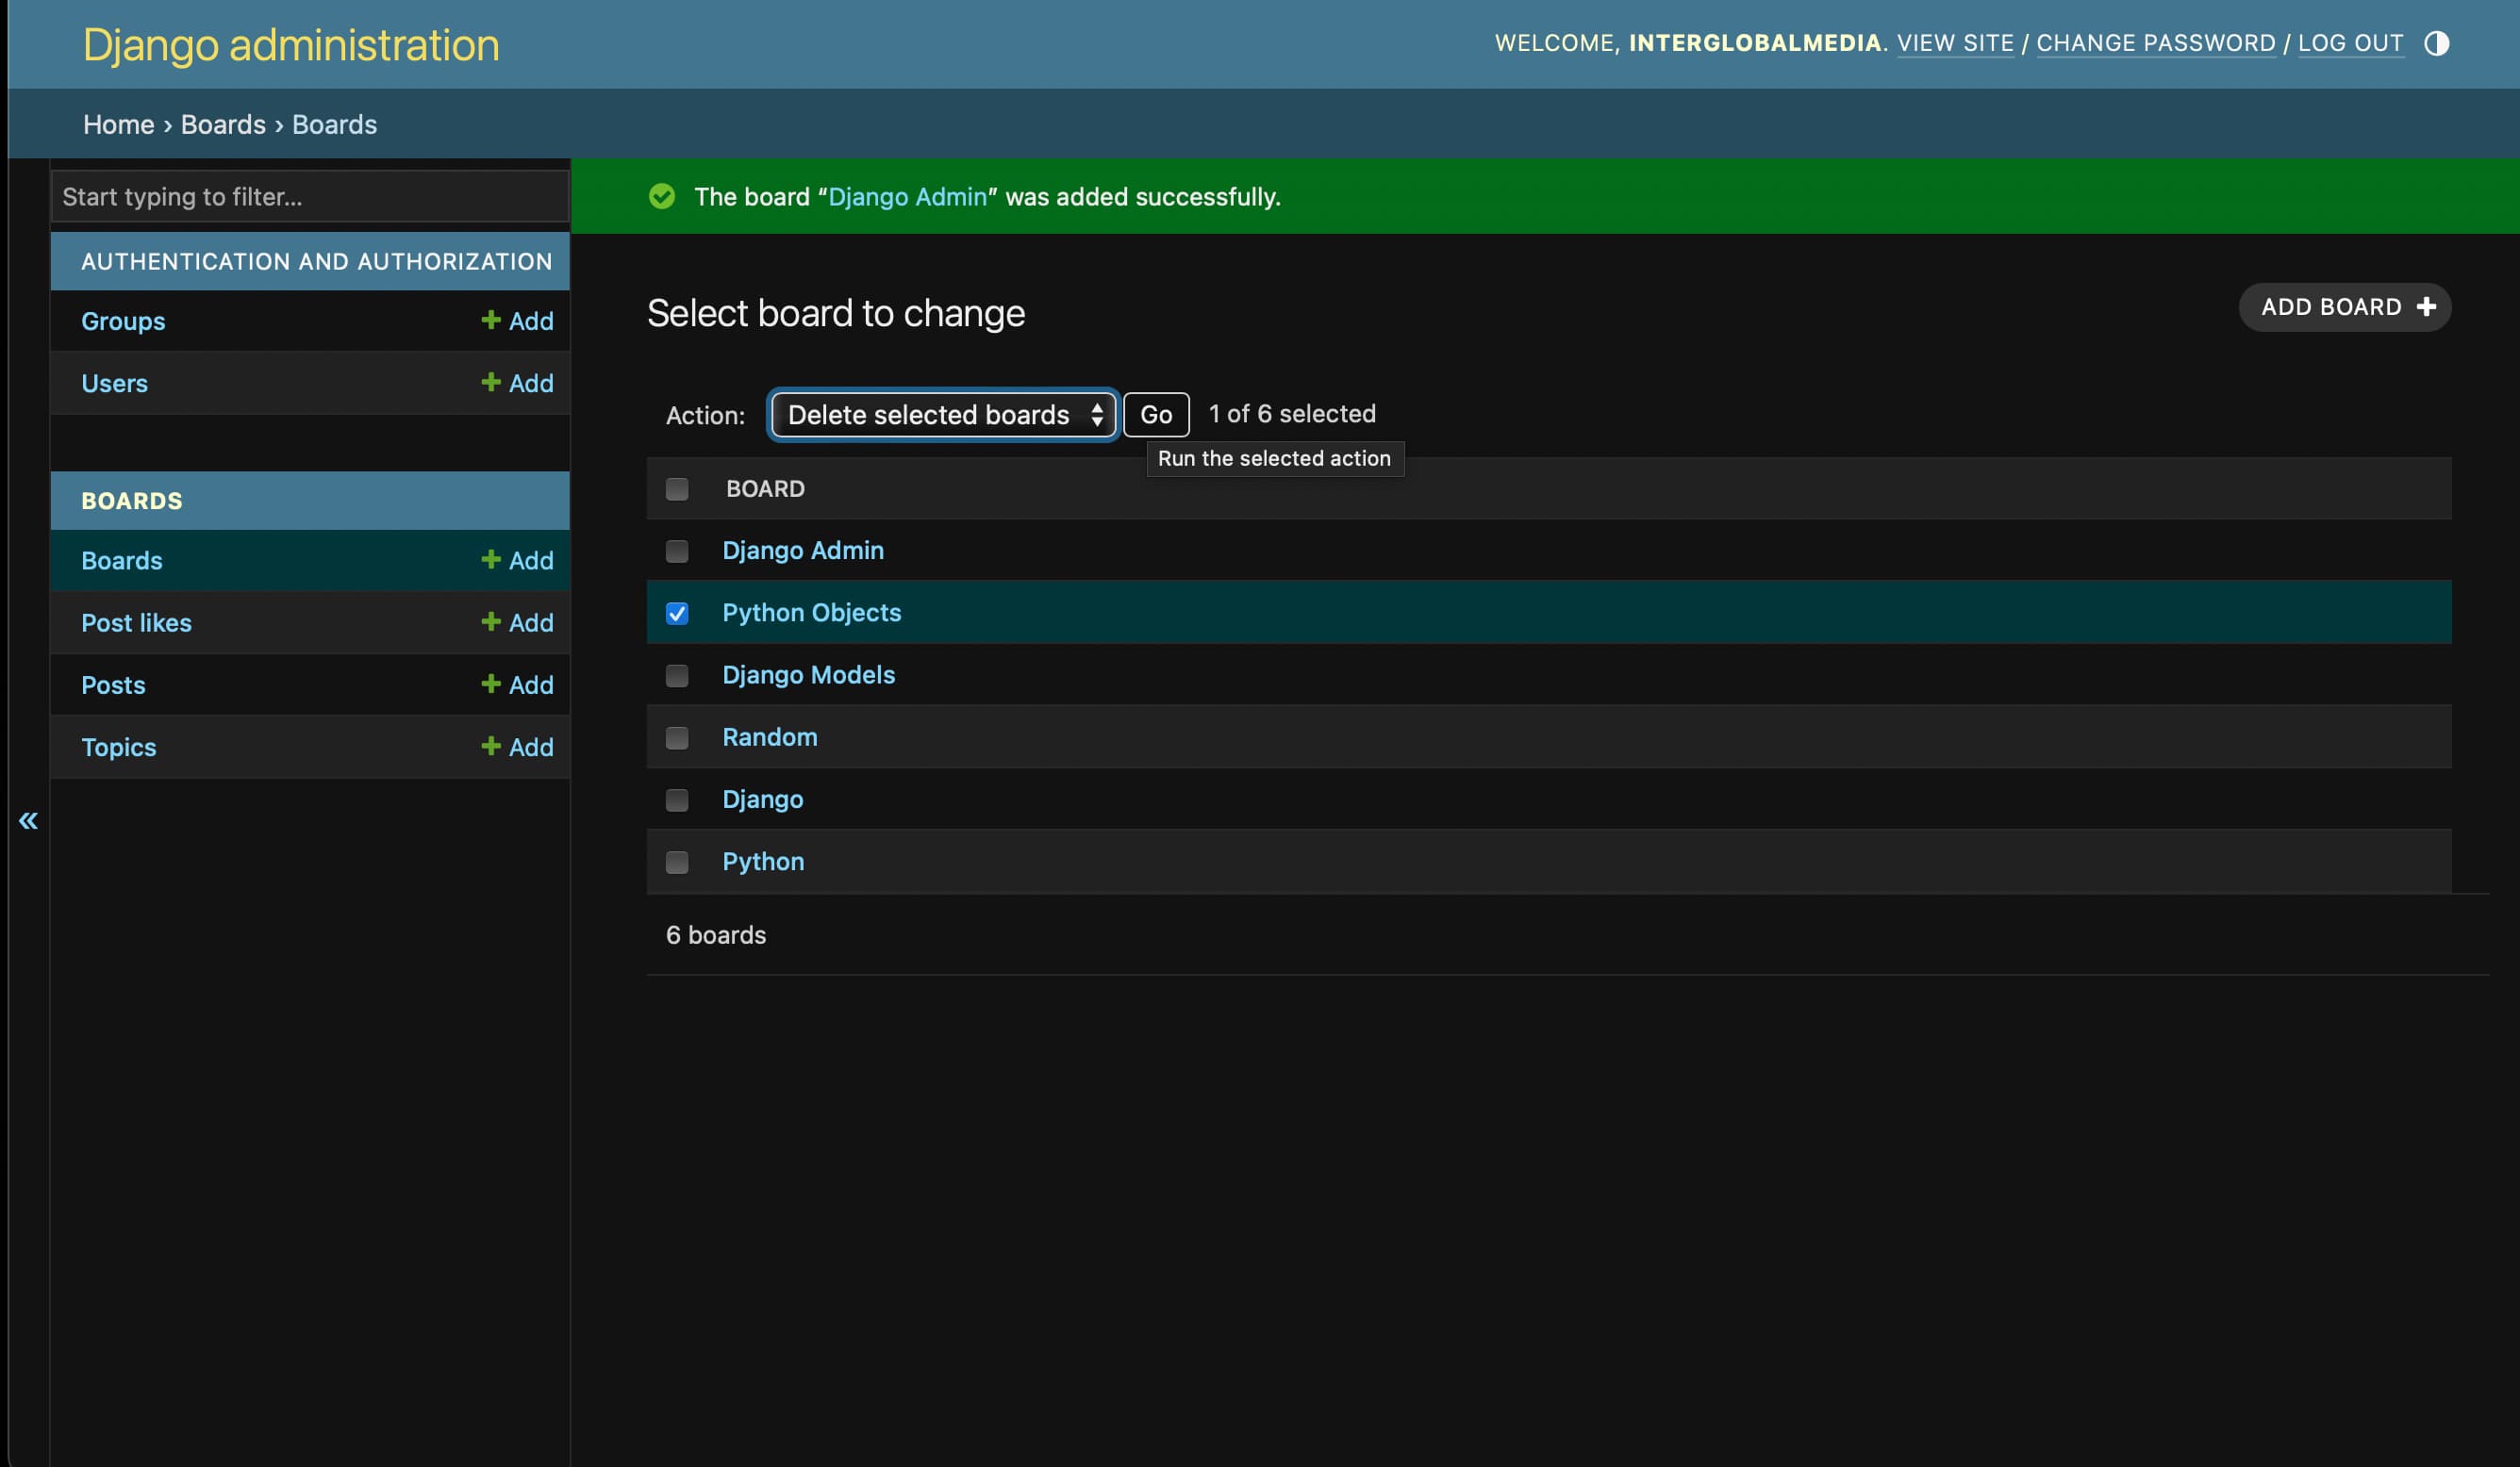Image resolution: width=2520 pixels, height=1467 pixels.
Task: Open the Django Models board link
Action: pyautogui.click(x=808, y=675)
